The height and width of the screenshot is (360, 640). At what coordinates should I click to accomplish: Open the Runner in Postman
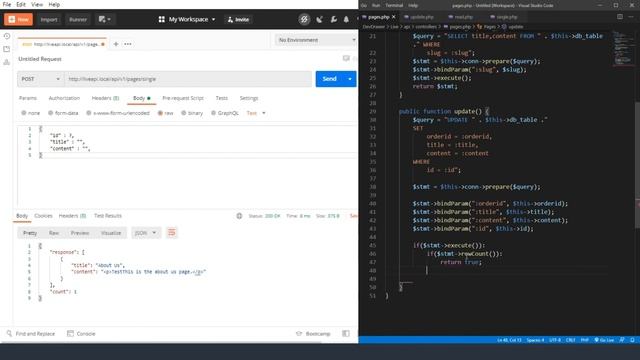(78, 19)
